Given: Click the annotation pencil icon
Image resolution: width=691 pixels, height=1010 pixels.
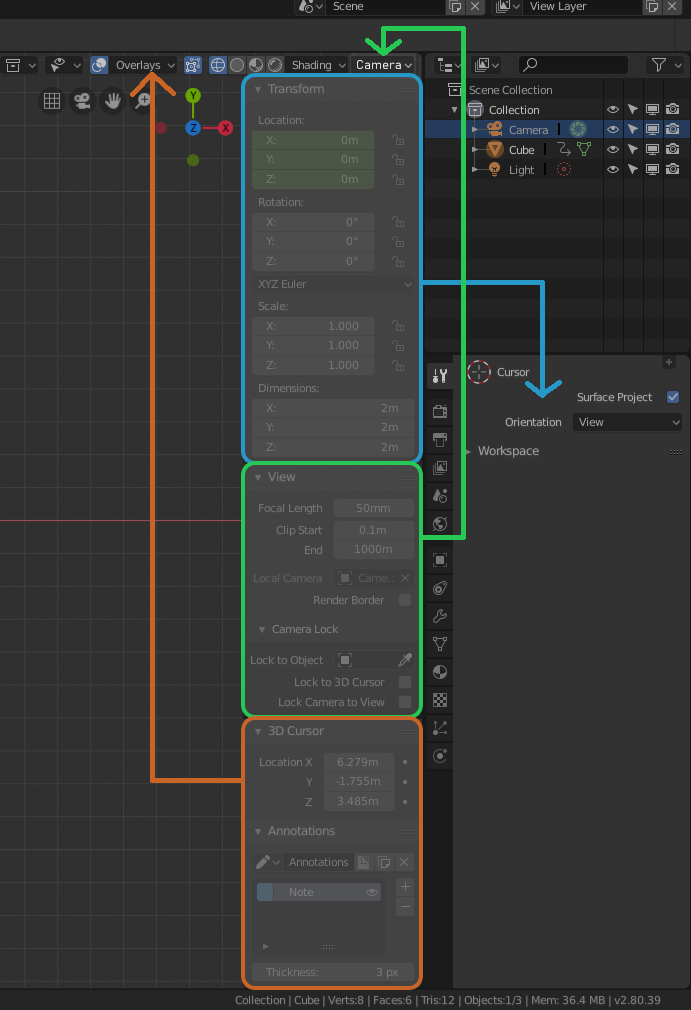Looking at the screenshot, I should [x=263, y=862].
